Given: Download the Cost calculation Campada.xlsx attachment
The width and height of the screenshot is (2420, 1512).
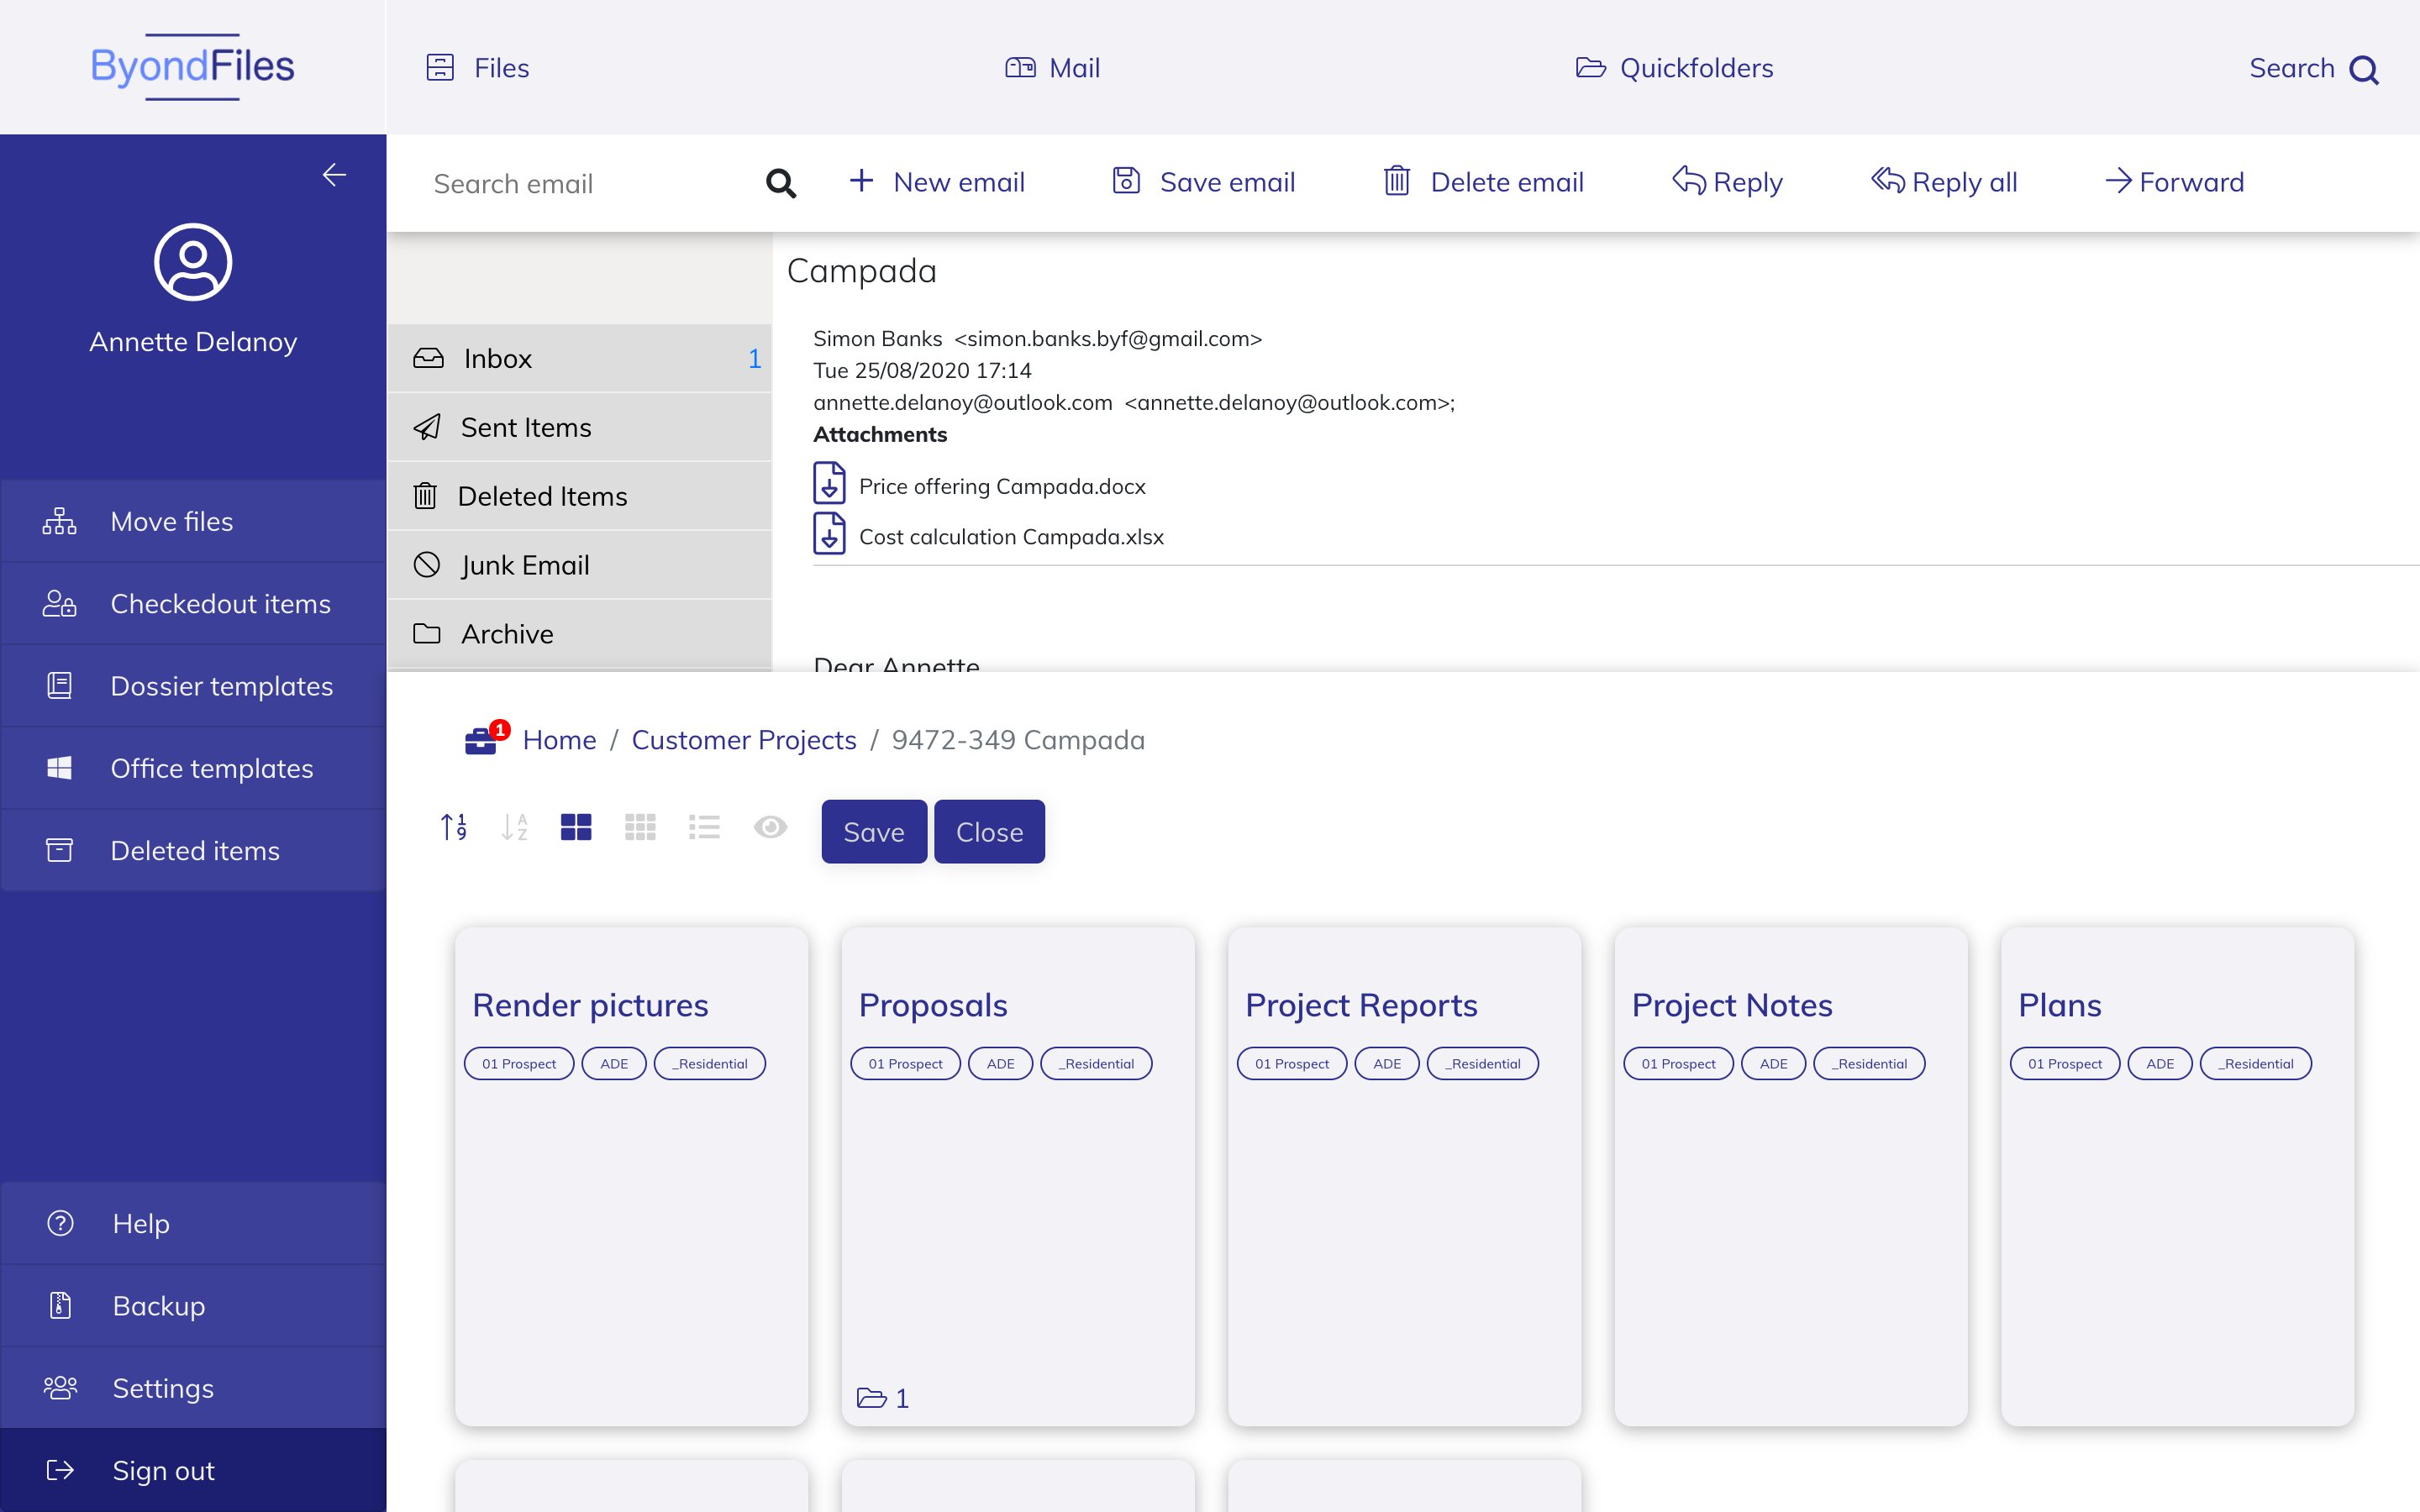Looking at the screenshot, I should 829,534.
